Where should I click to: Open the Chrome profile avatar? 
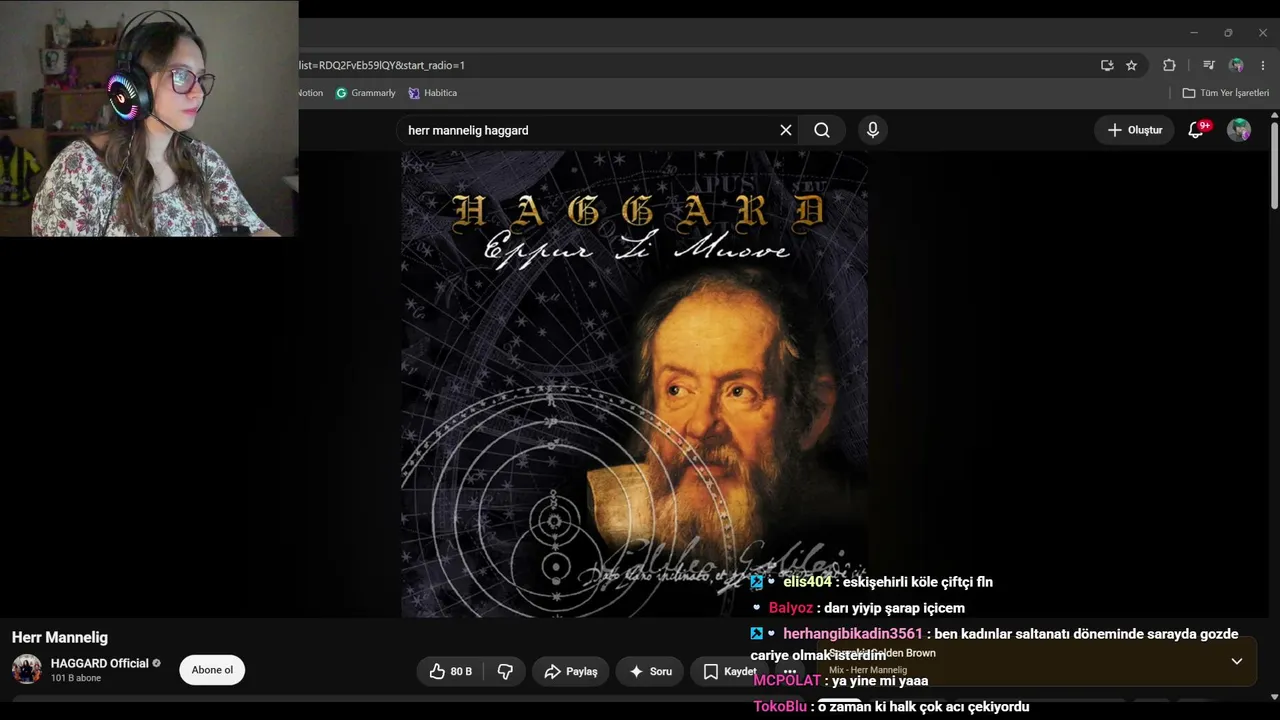click(1236, 65)
